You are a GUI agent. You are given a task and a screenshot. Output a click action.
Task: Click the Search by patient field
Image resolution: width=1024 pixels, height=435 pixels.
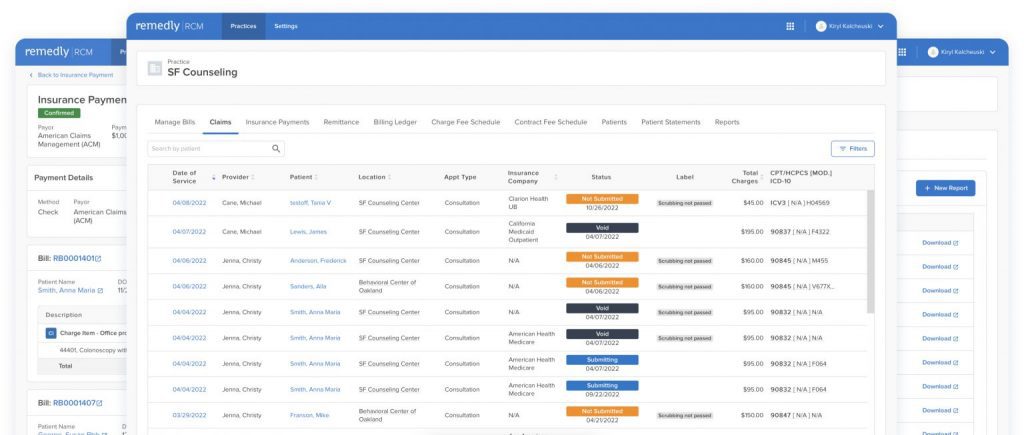[207, 149]
